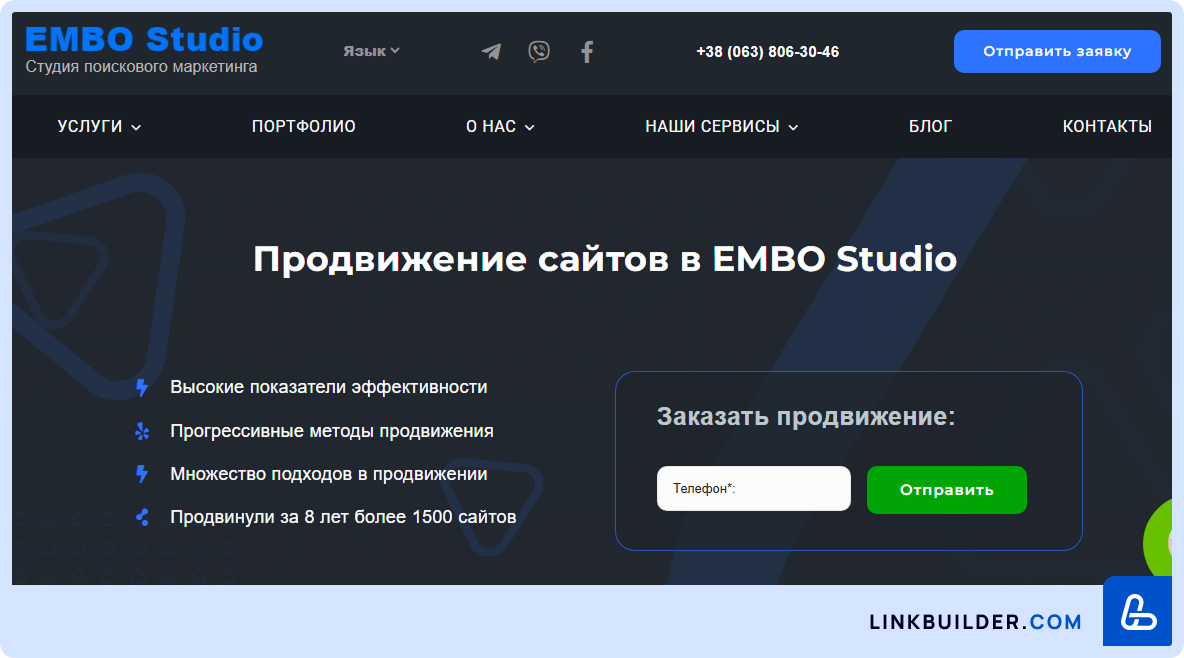Open the Facebook icon link
This screenshot has width=1184, height=658.
click(587, 51)
